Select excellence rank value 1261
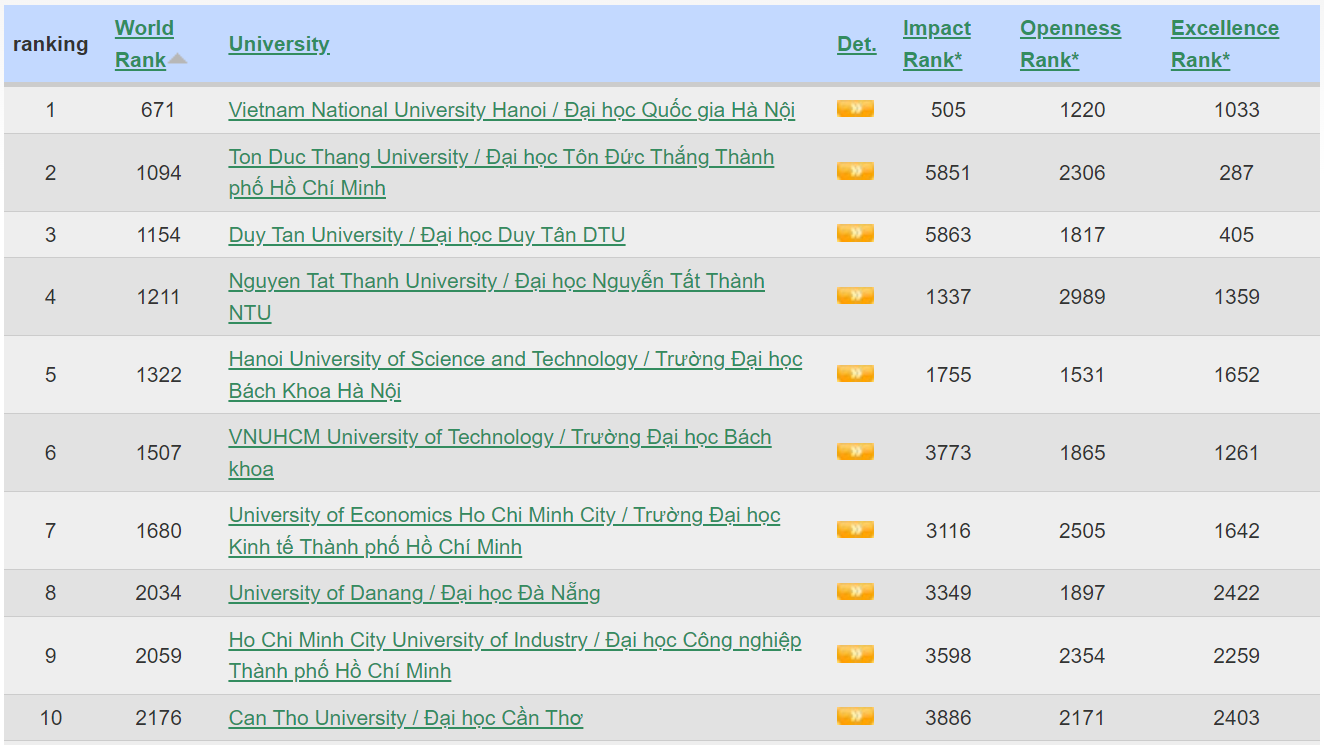Screen dimensions: 1324x745 point(1237,453)
